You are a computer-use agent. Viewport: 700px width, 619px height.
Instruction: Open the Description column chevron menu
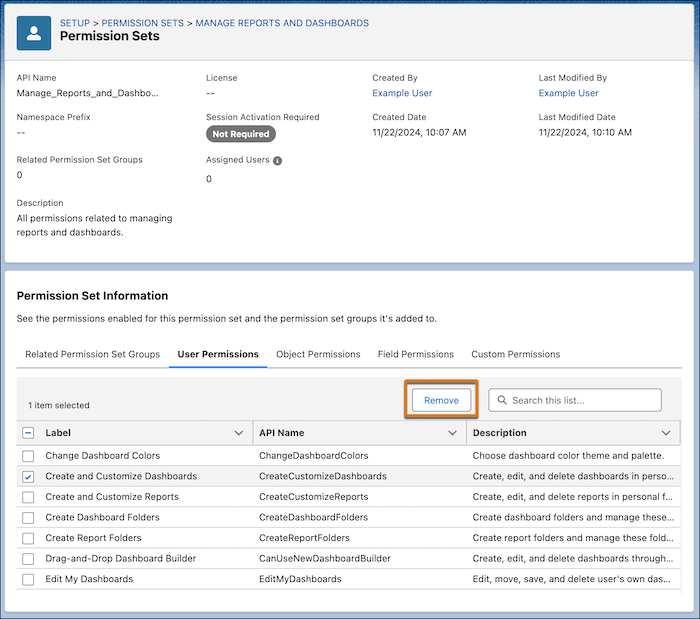[x=666, y=433]
